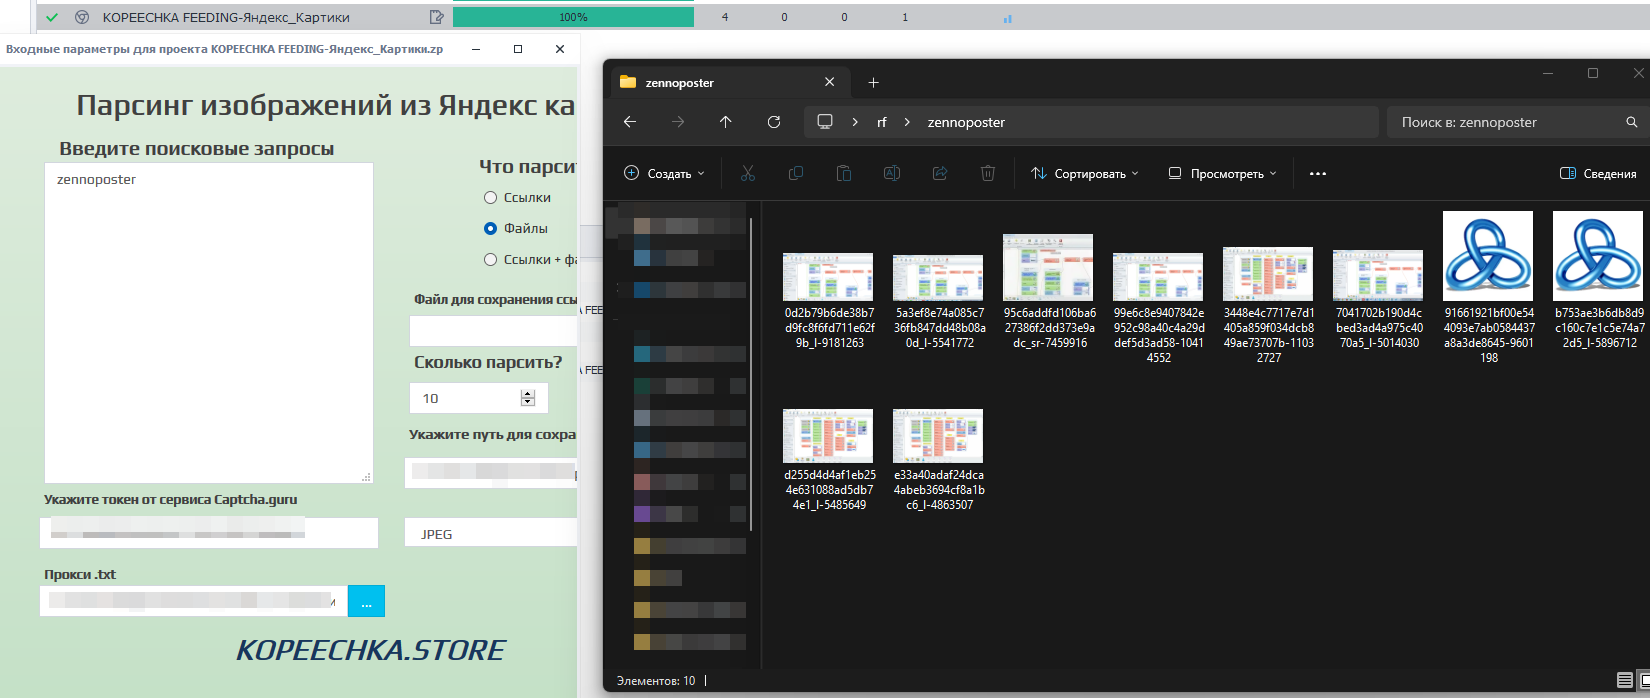Image resolution: width=1650 pixels, height=698 pixels.
Task: Add a new Explorer tab
Action: [x=873, y=82]
